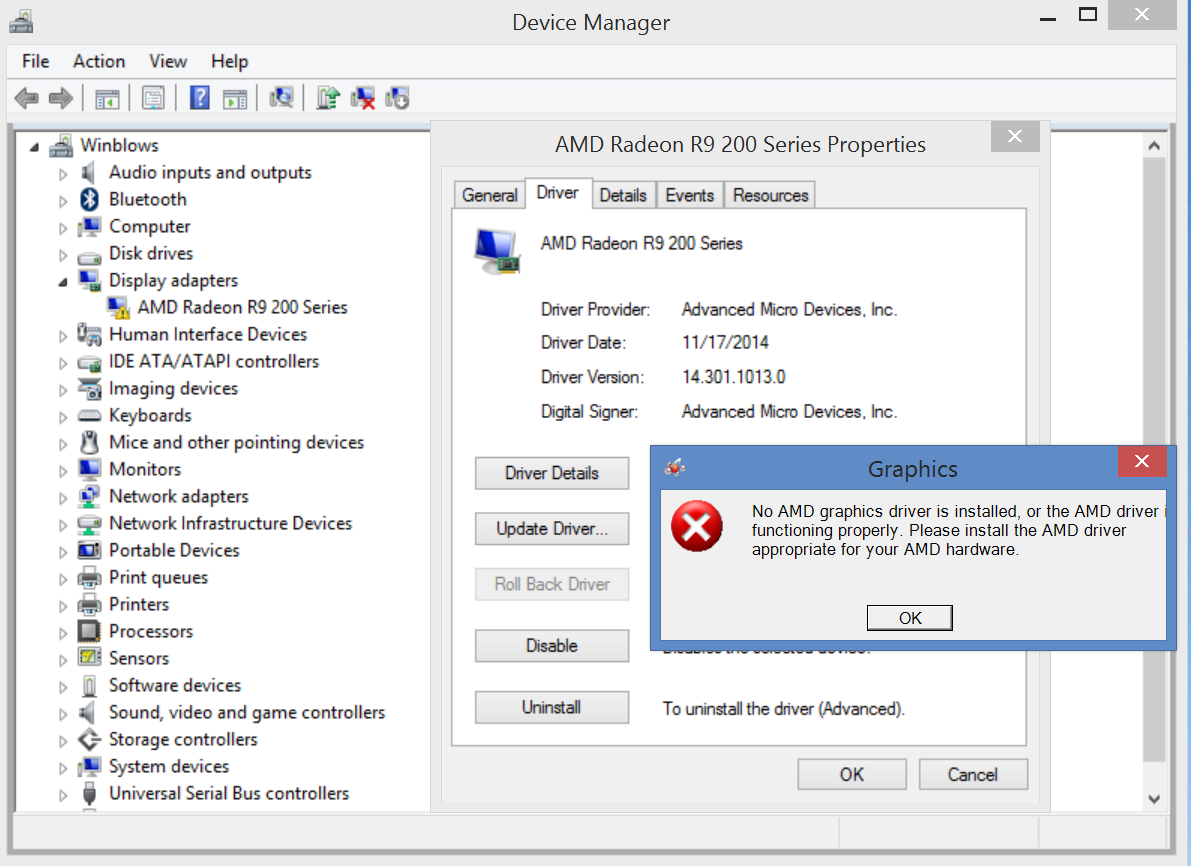This screenshot has height=866, width=1191.
Task: Toggle the console tree pane toolbar icon
Action: pyautogui.click(x=107, y=99)
